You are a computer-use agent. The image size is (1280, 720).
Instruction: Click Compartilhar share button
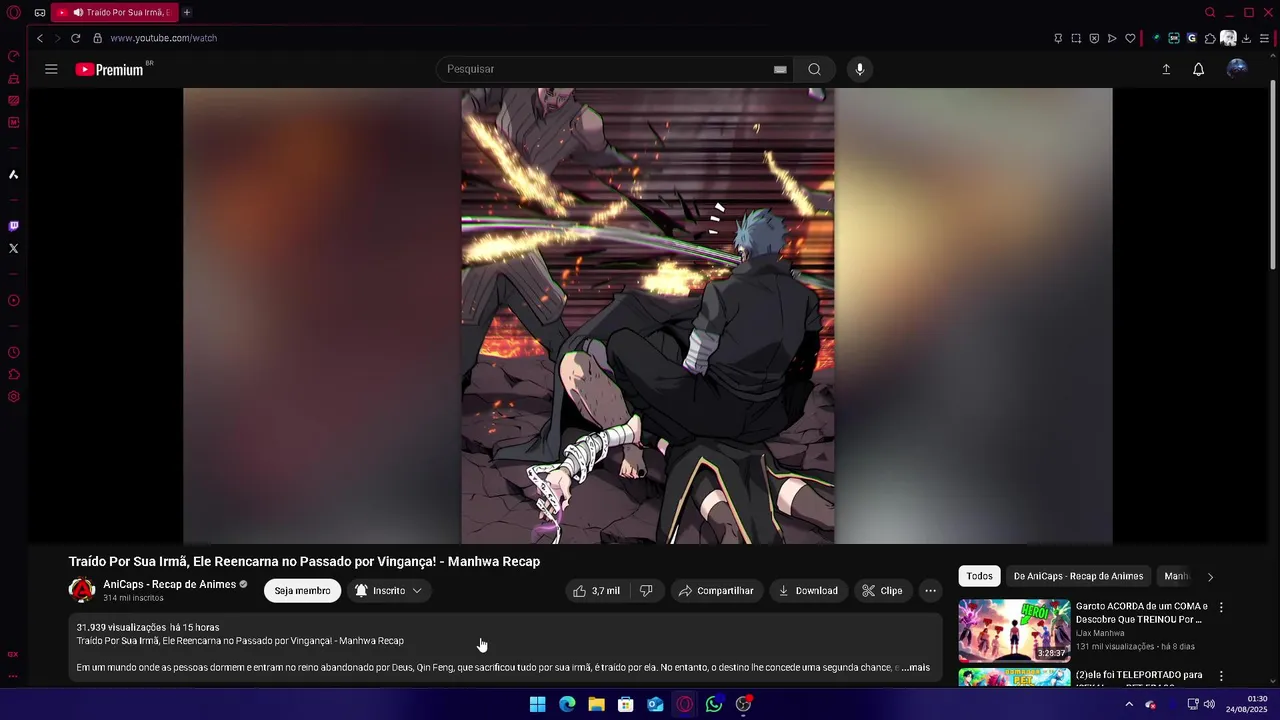click(716, 591)
